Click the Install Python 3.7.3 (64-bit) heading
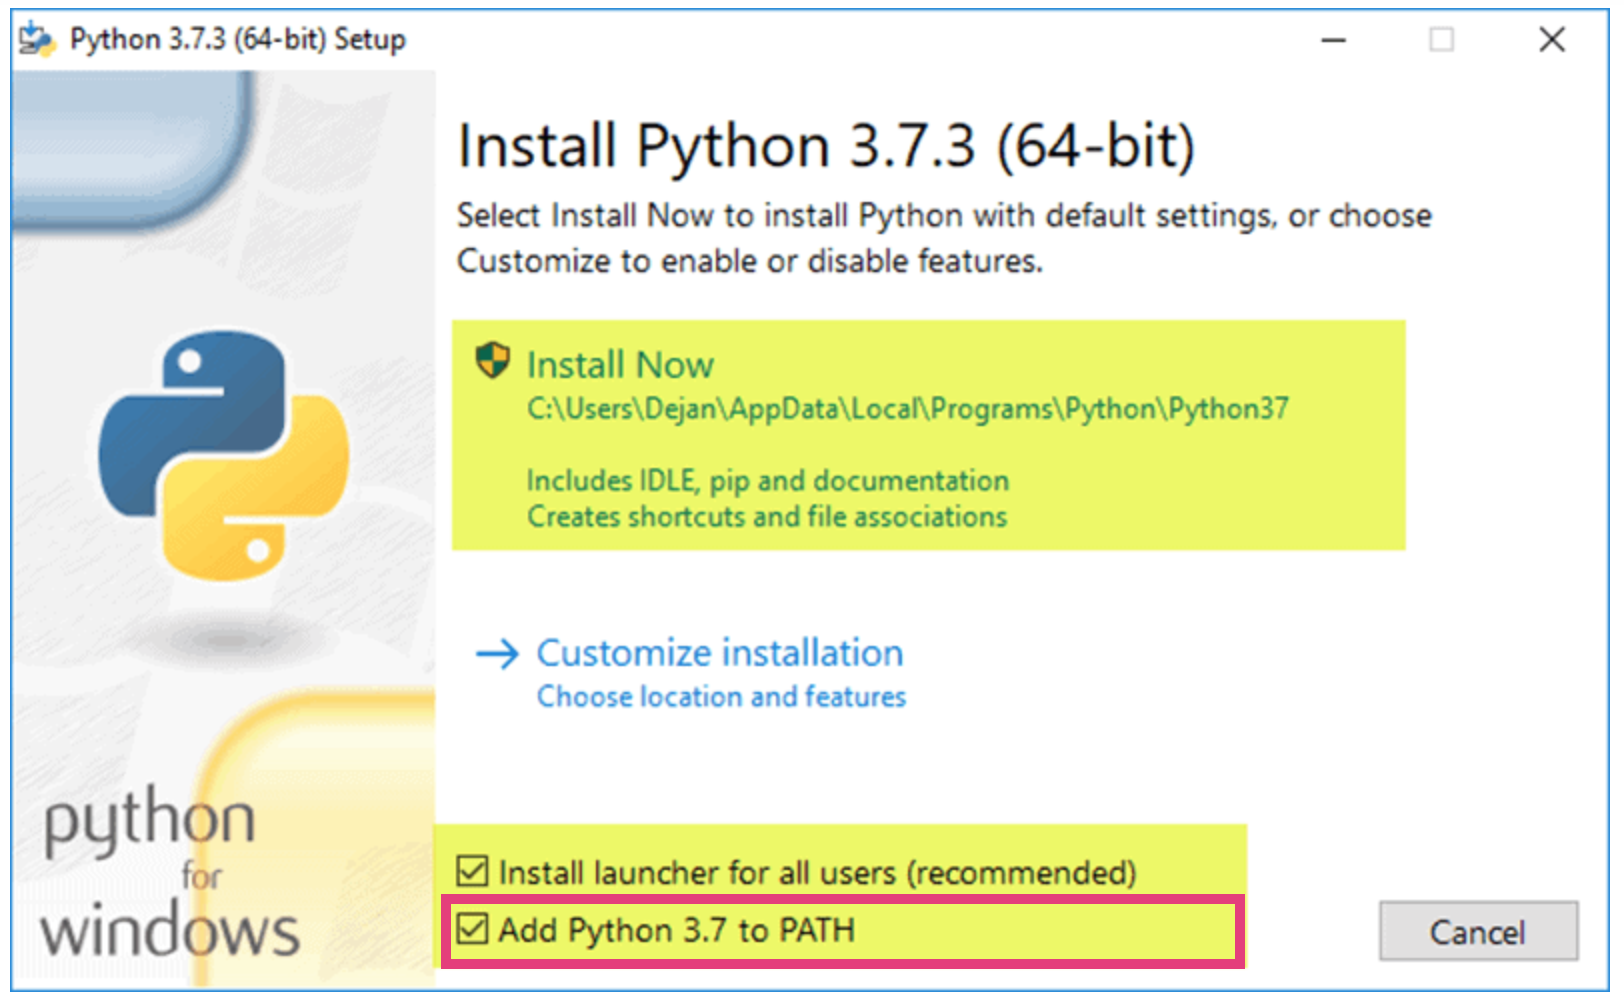1624x1006 pixels. (x=825, y=146)
